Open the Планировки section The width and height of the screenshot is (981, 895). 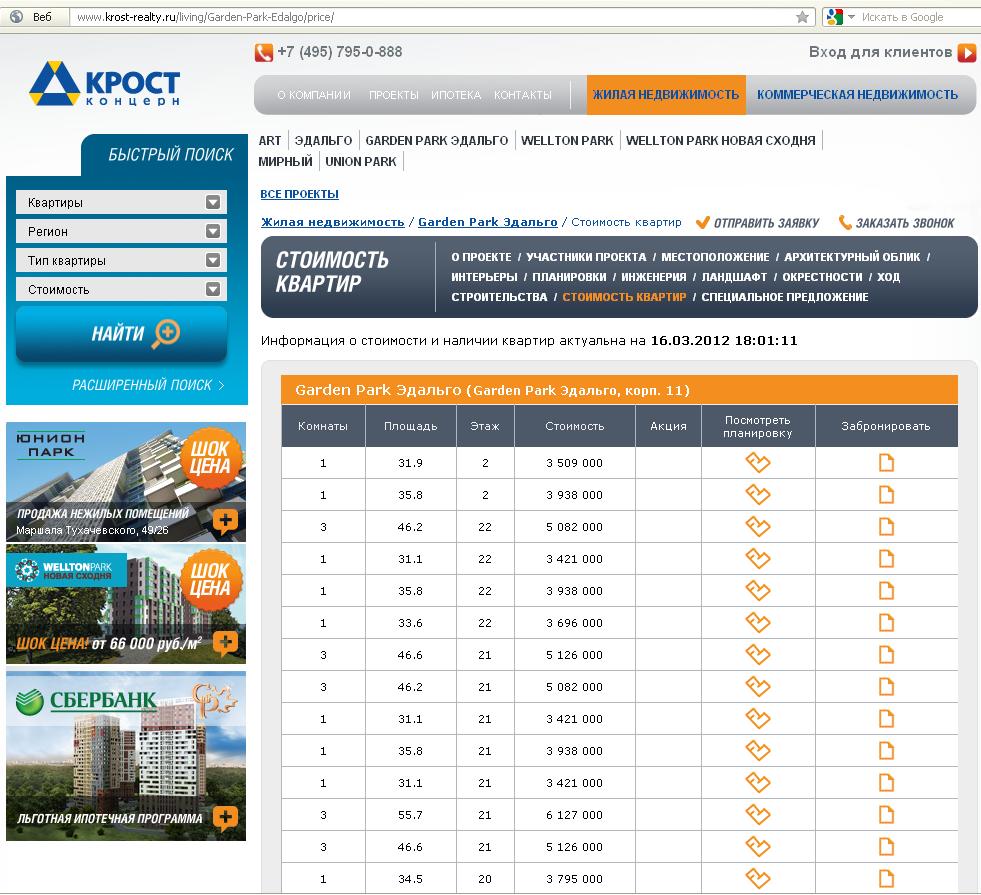point(569,277)
